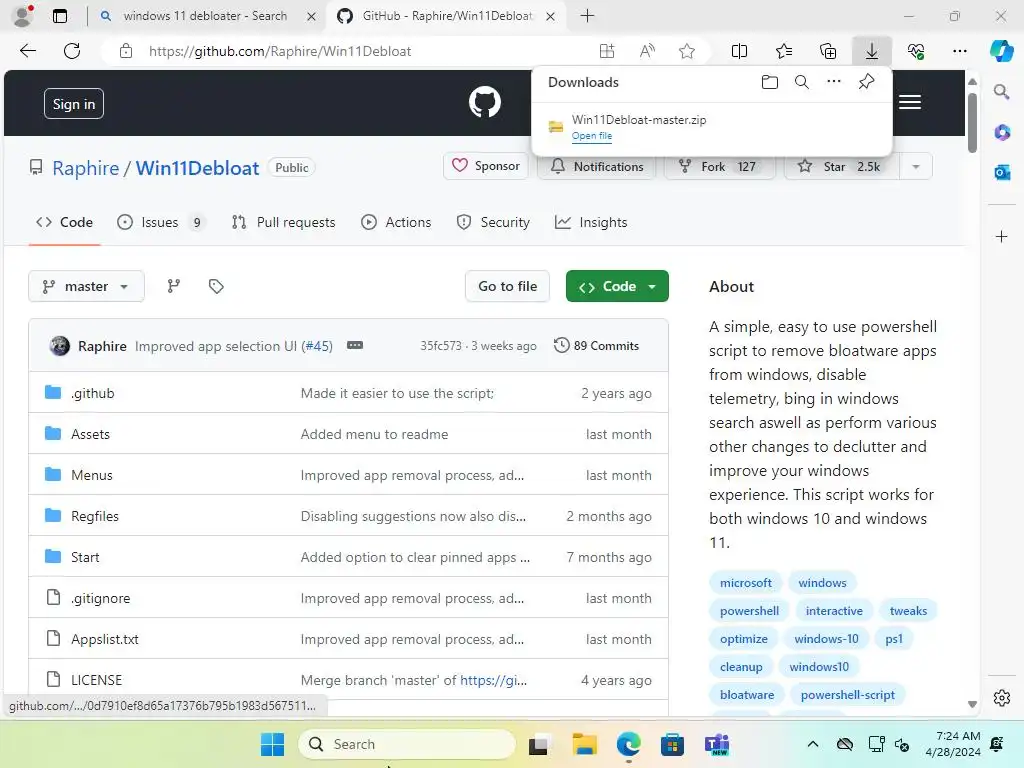
Task: Activate the Read aloud icon
Action: point(647,51)
